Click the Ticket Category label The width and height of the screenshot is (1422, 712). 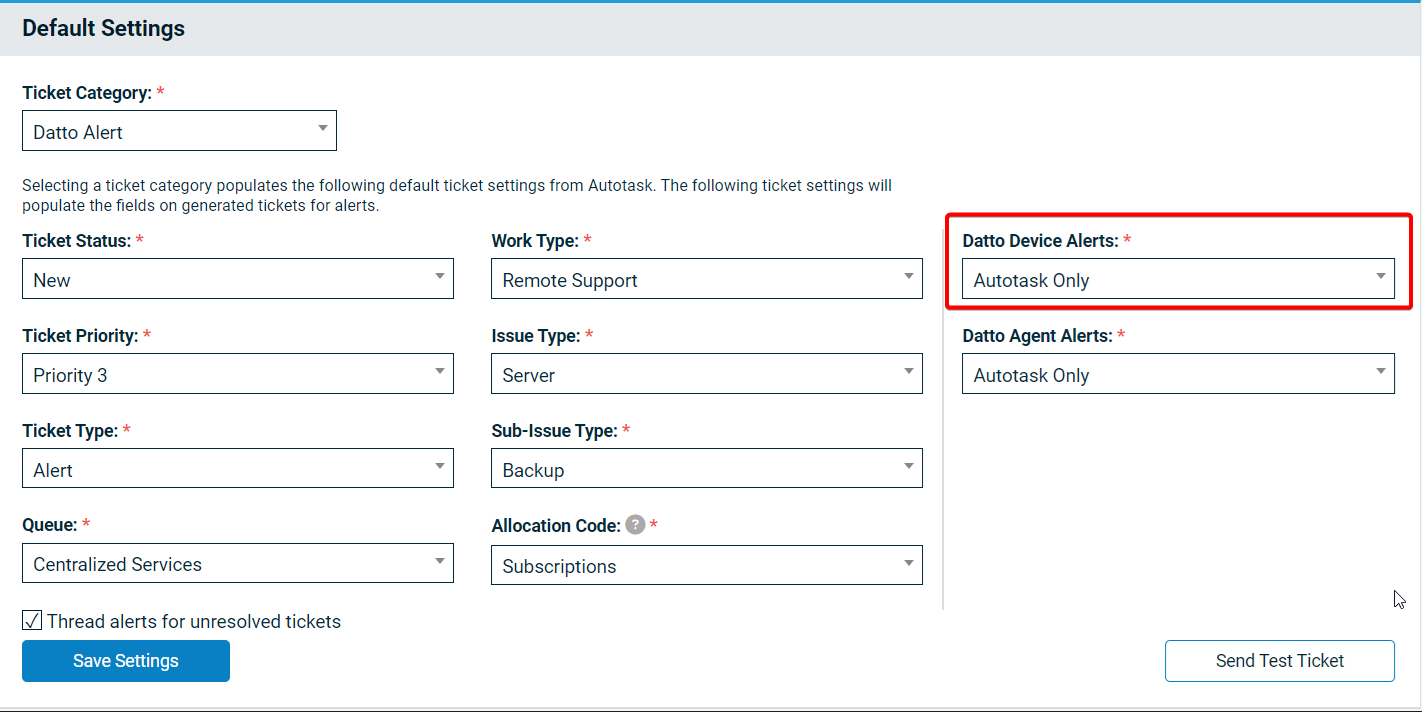[87, 93]
